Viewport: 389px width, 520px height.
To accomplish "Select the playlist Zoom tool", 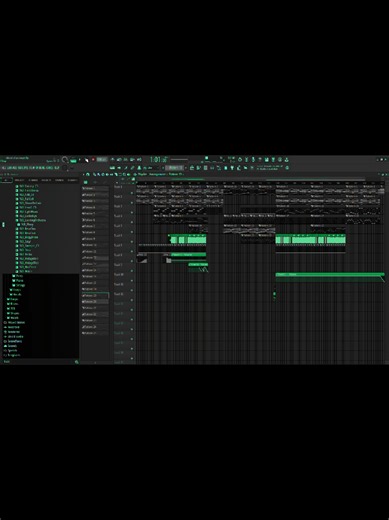I will click(124, 174).
